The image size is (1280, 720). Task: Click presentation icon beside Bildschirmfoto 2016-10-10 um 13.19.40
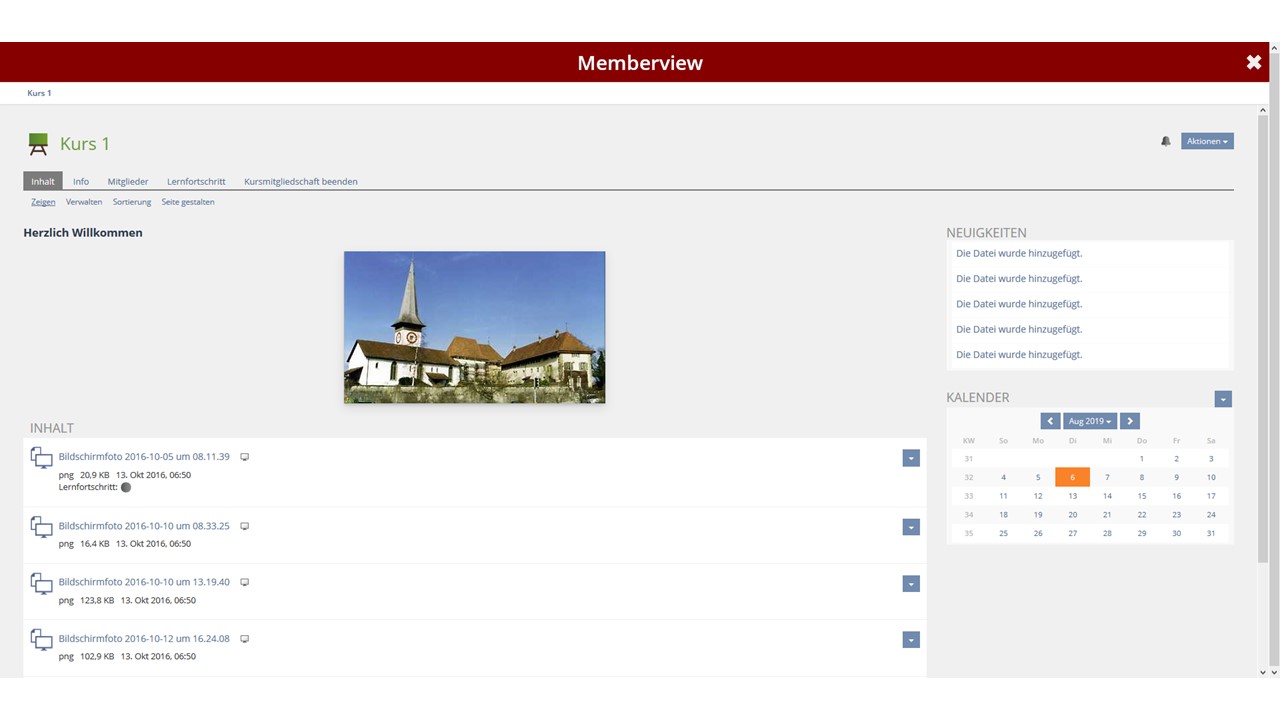[x=245, y=582]
